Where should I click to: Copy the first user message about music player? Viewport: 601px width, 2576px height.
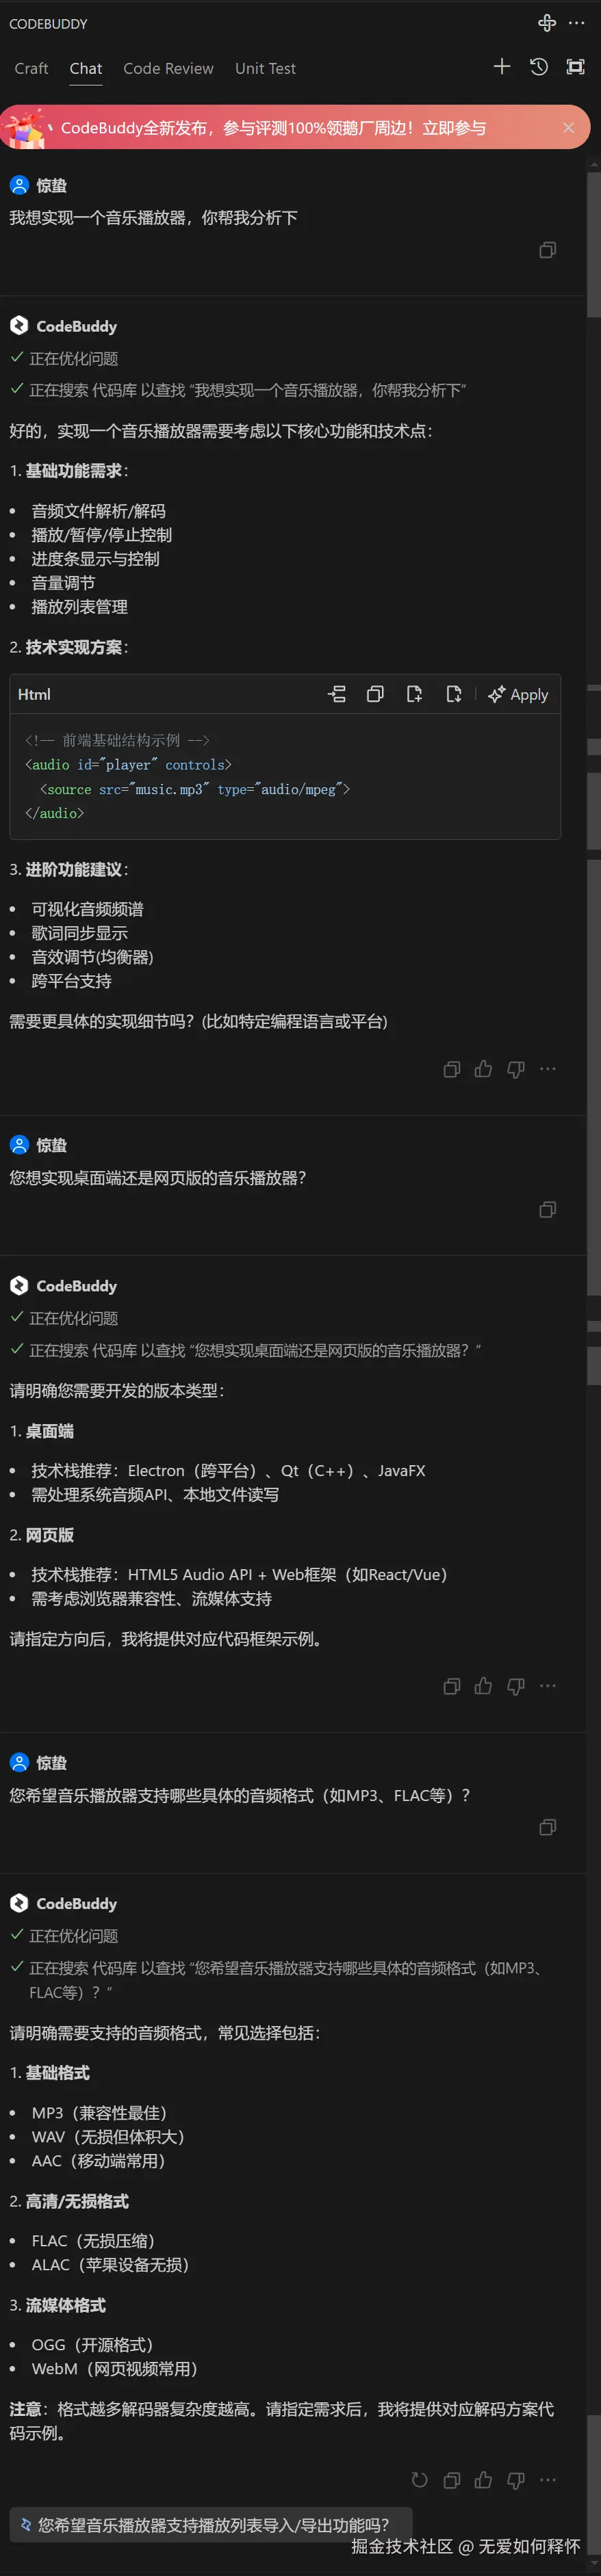pyautogui.click(x=547, y=250)
